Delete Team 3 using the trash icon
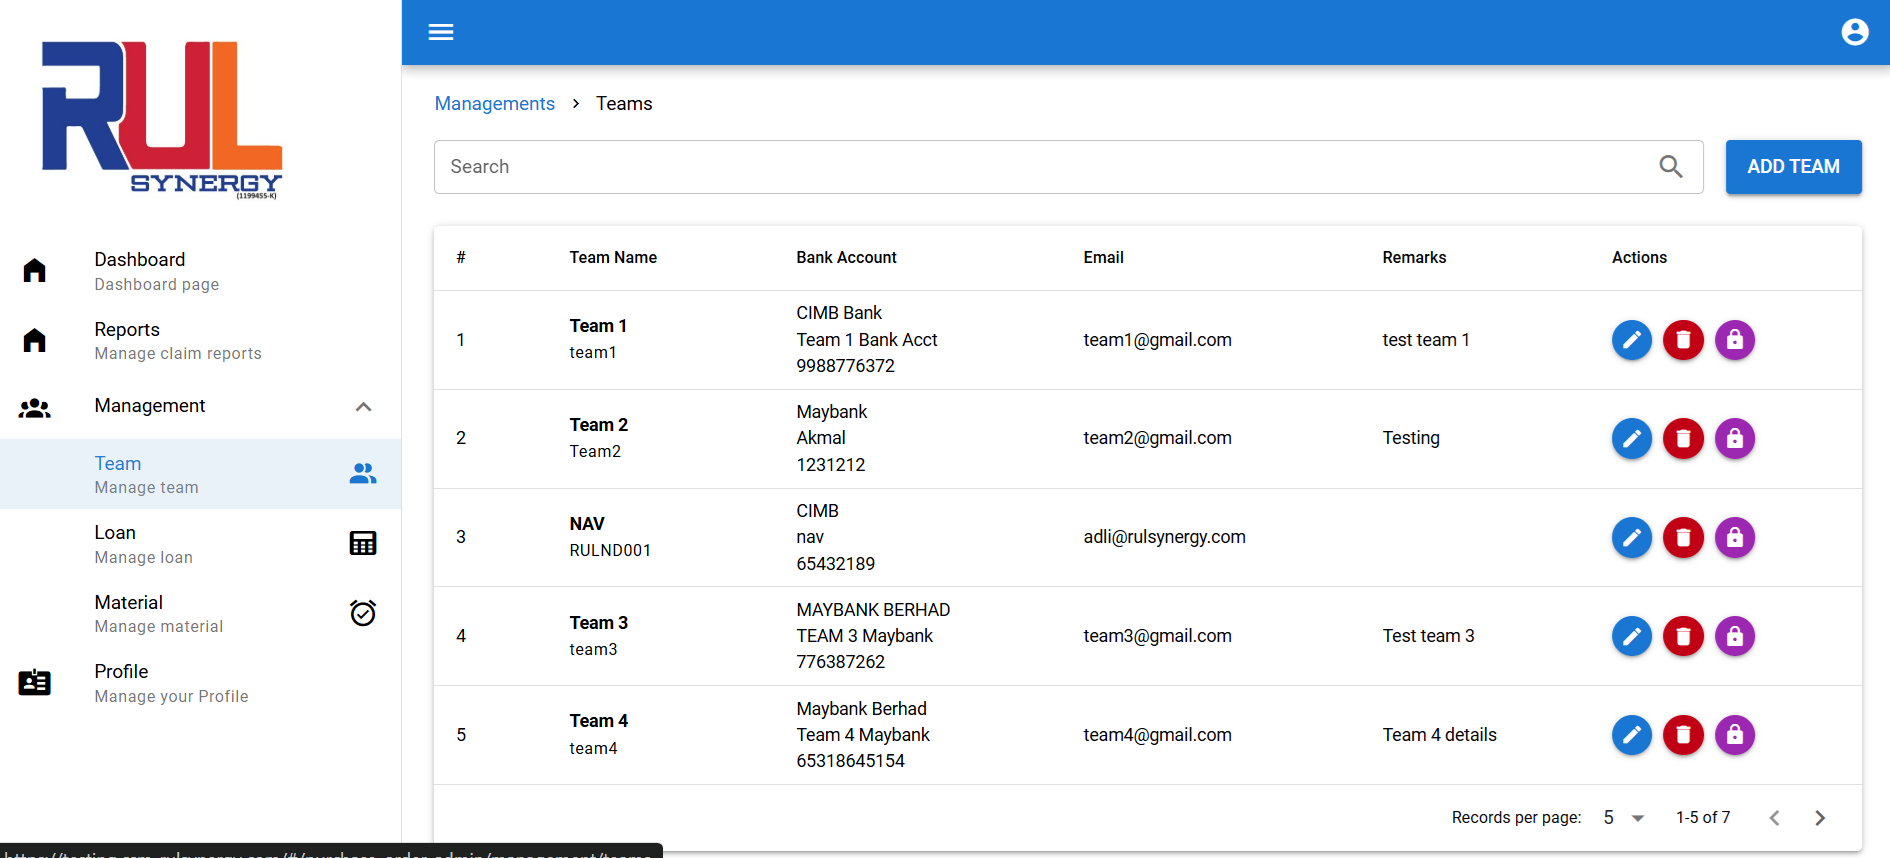 pyautogui.click(x=1683, y=636)
